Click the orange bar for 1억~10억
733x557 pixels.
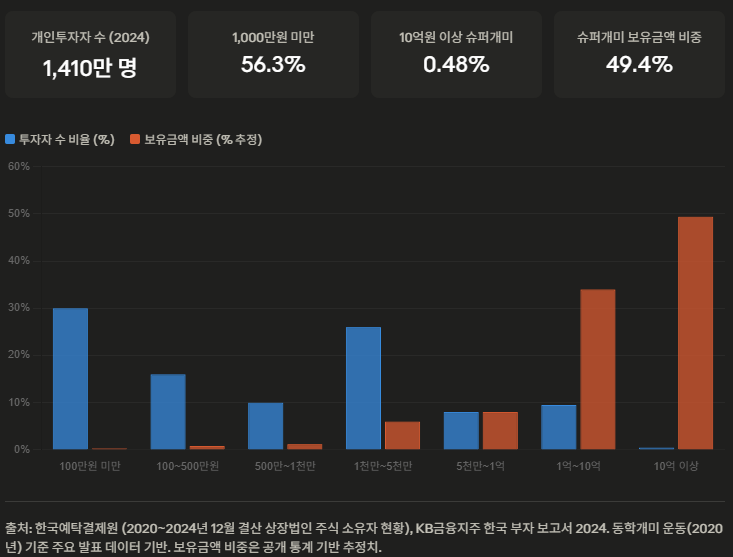point(598,369)
